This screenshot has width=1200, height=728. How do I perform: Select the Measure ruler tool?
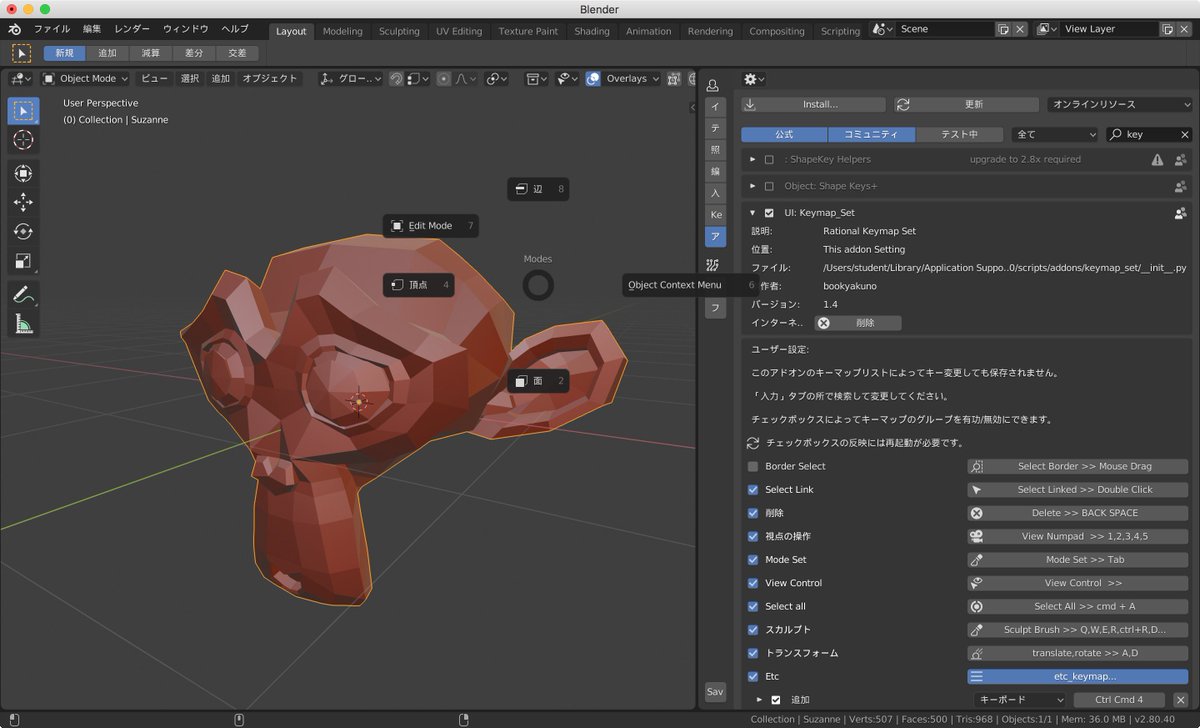(23, 323)
